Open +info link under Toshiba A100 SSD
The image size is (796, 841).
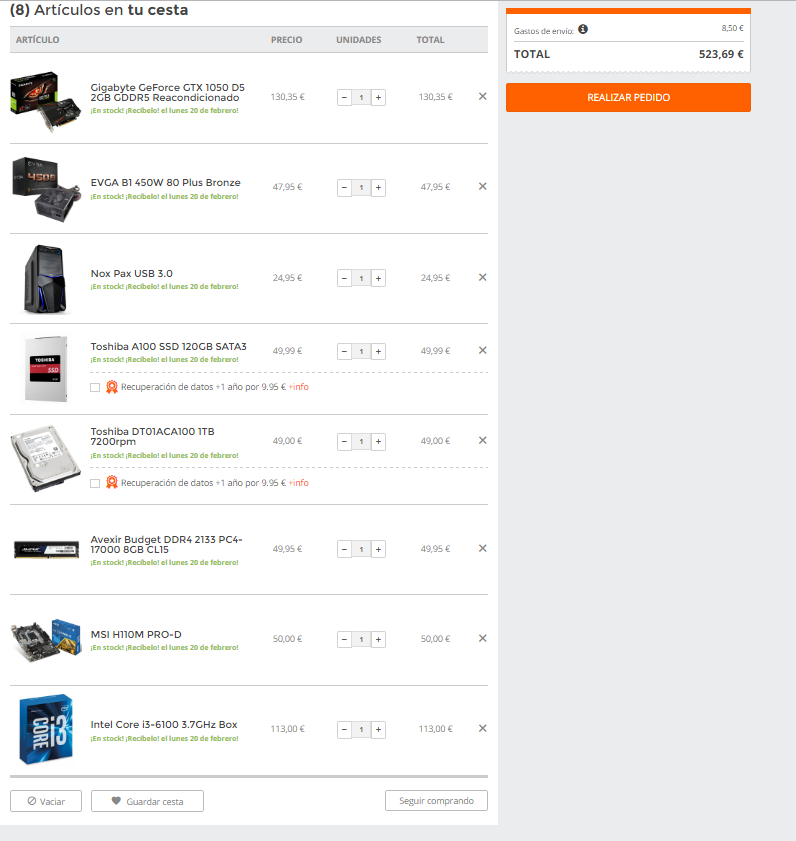[299, 387]
